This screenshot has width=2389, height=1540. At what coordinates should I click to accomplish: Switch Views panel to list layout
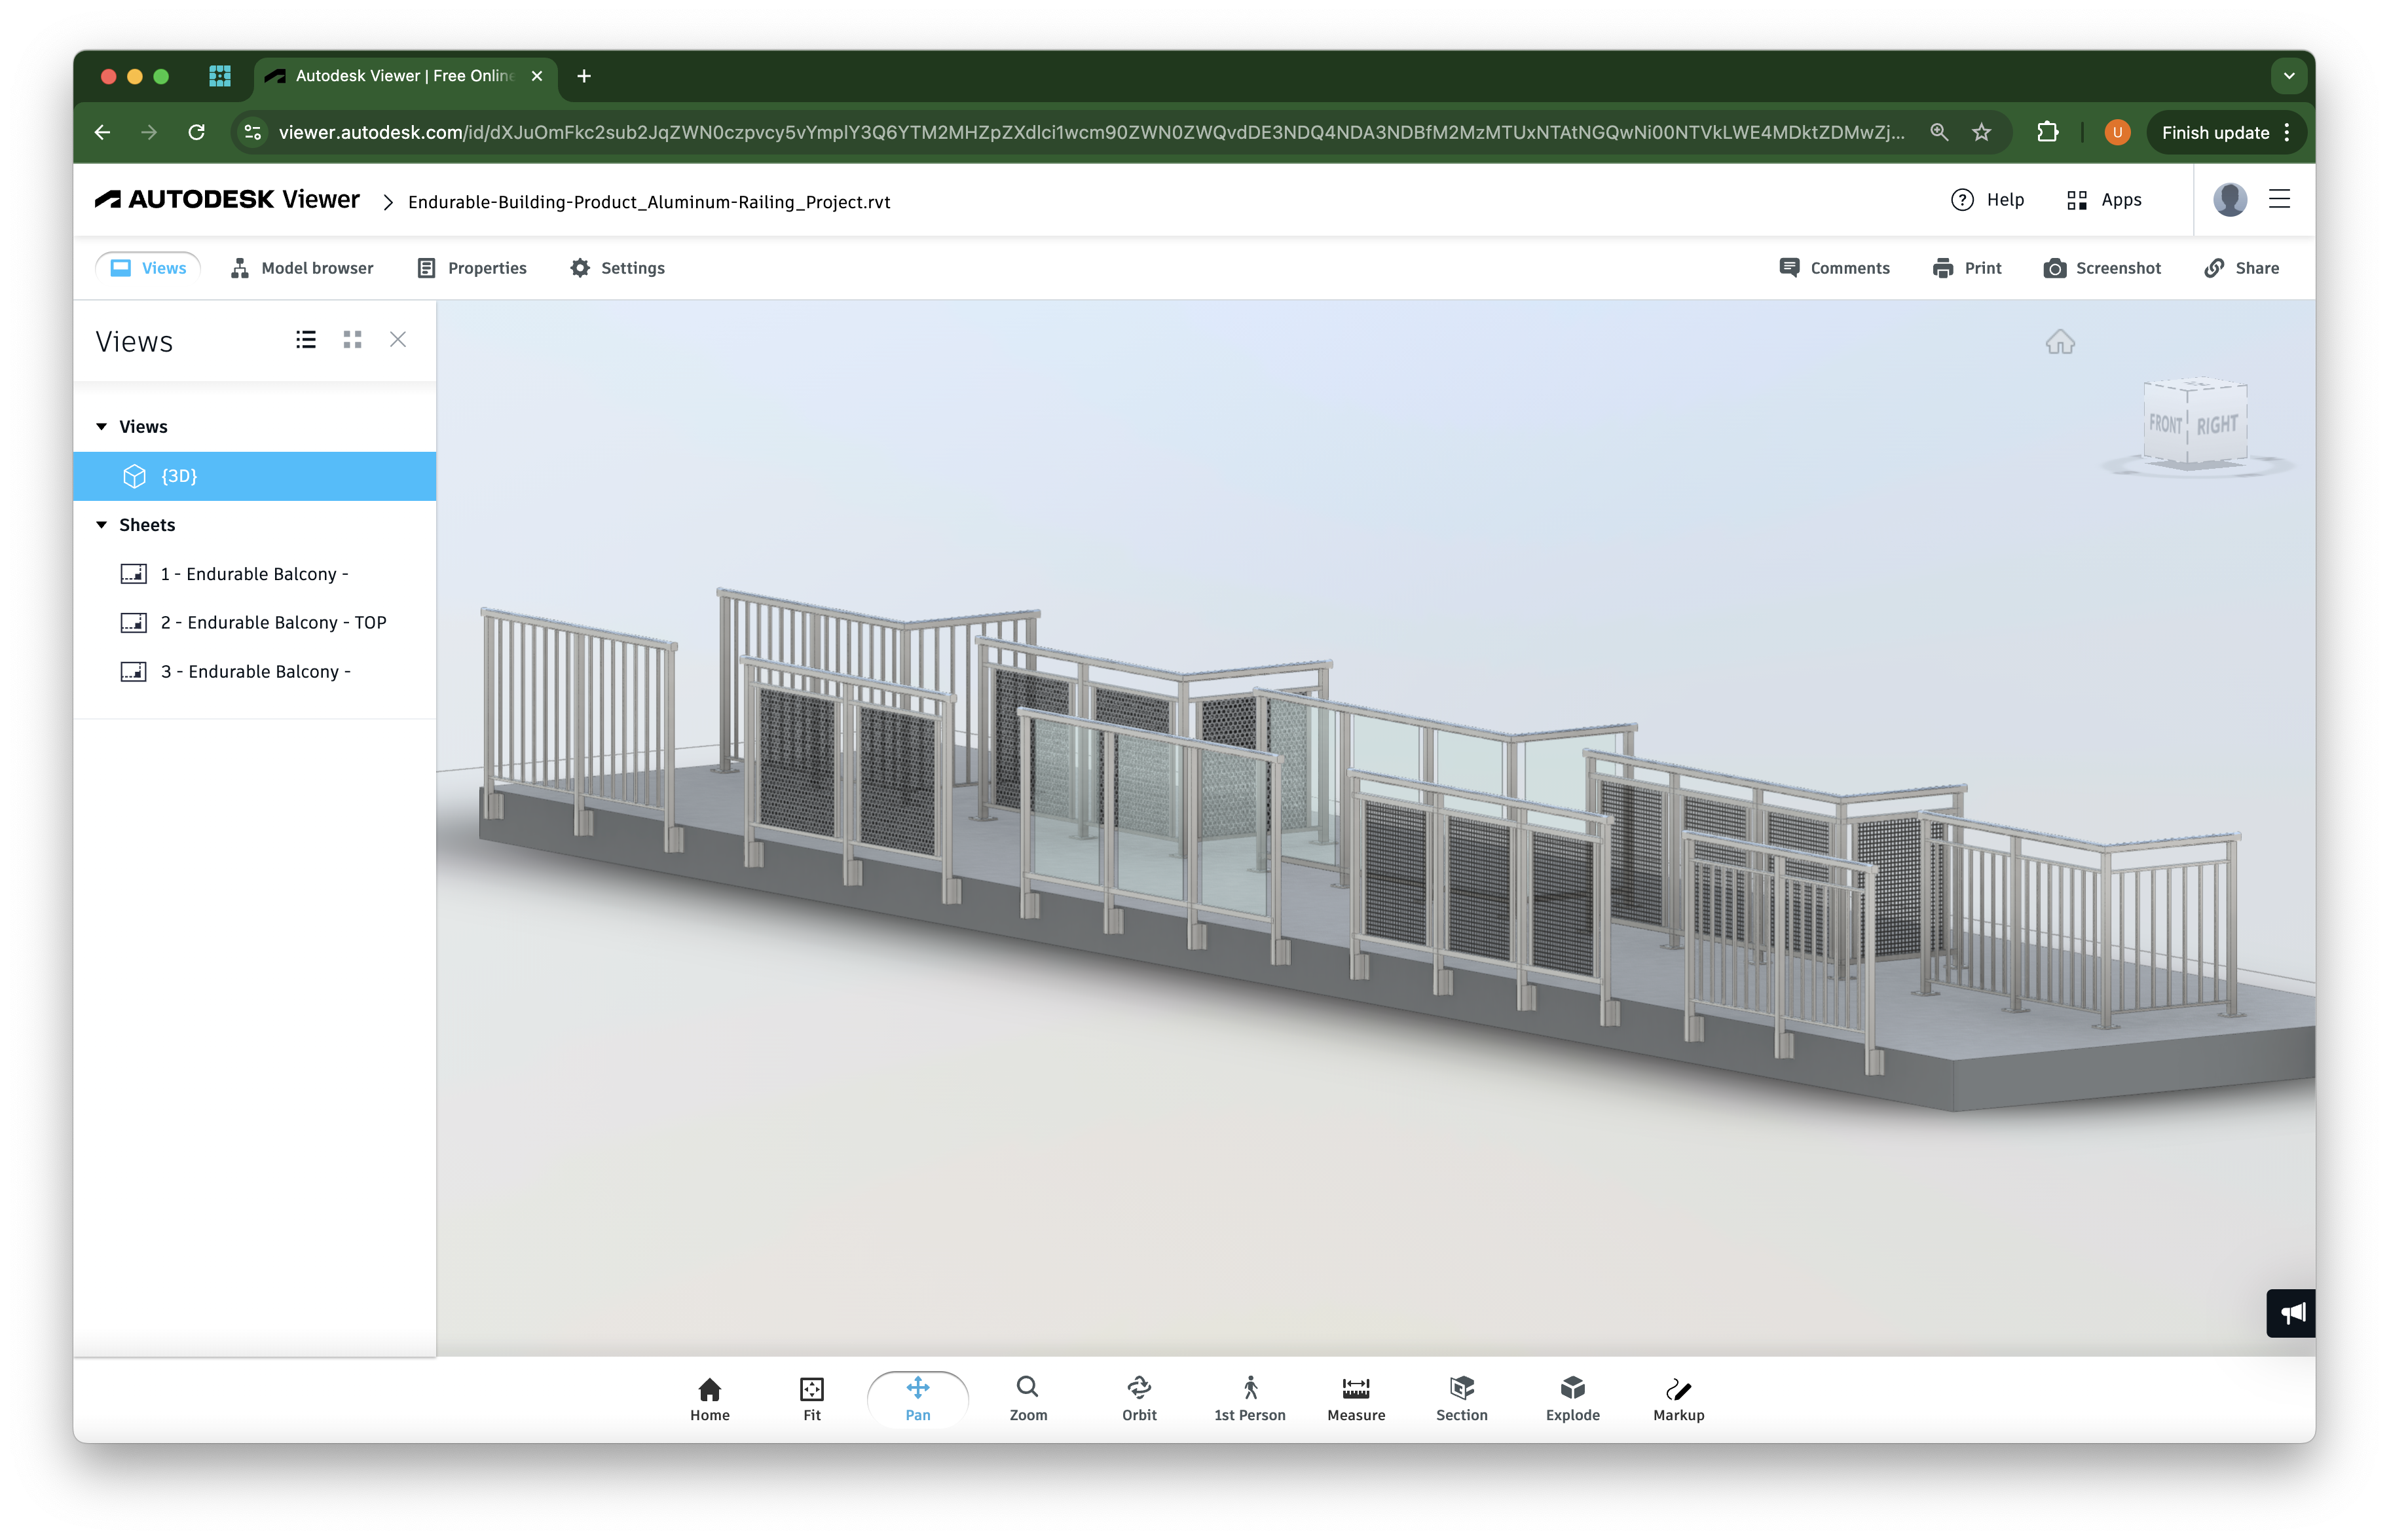306,340
